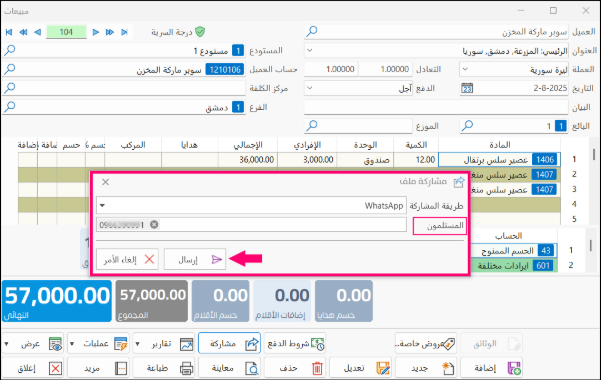This screenshot has height=380, width=601.
Task: Close the share file dialog
Action: coord(105,182)
